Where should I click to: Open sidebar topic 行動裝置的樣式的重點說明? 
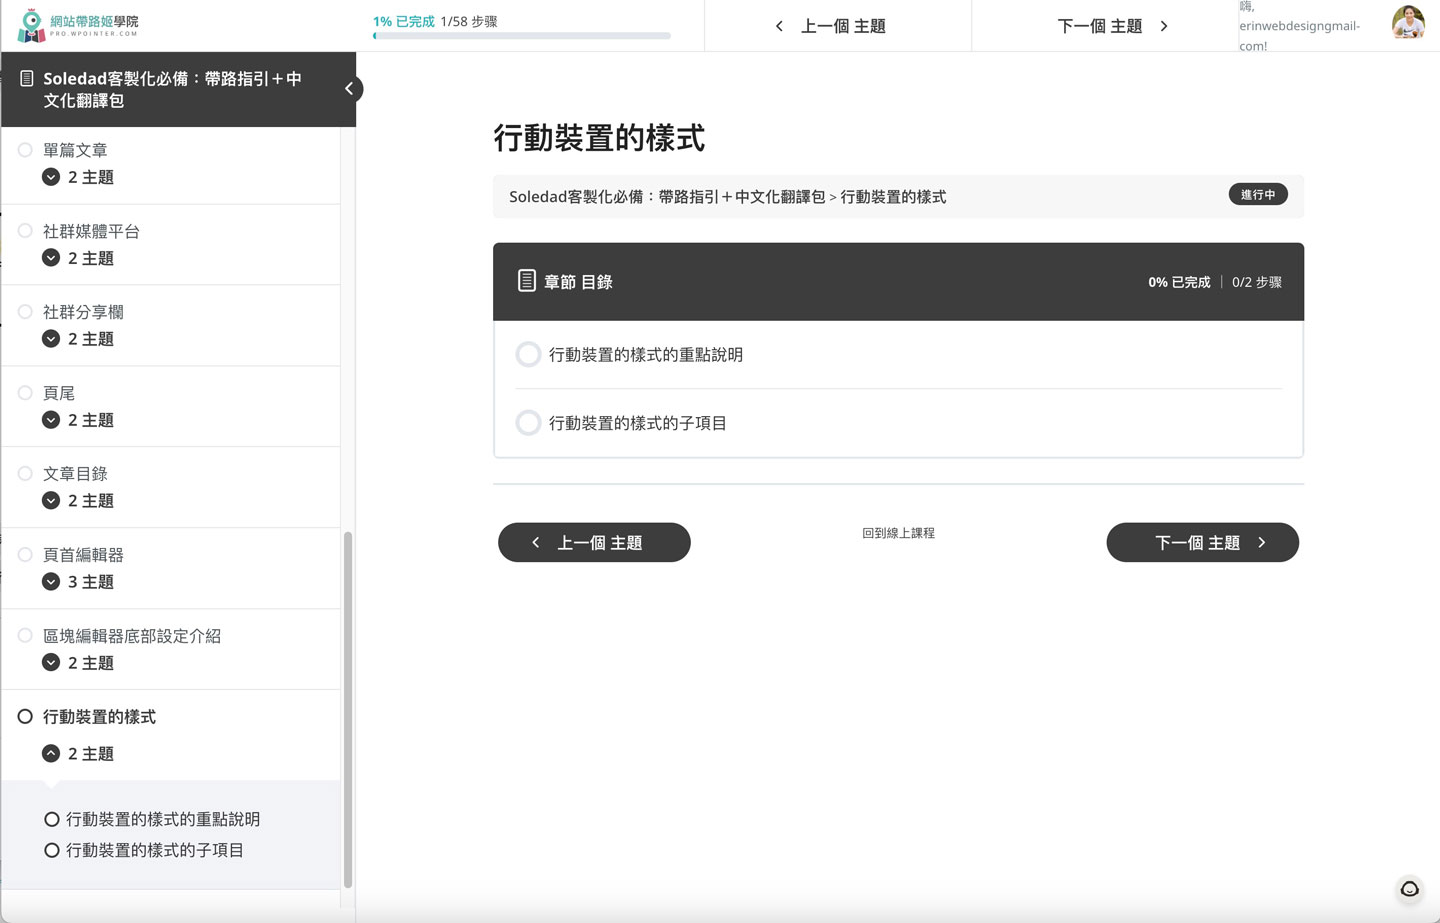(x=163, y=819)
